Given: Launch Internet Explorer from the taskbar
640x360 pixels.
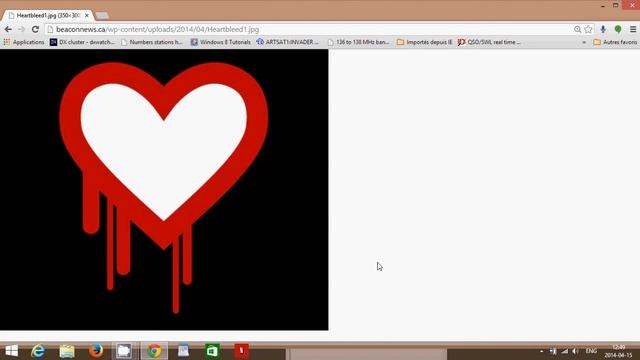Looking at the screenshot, I should click(38, 351).
